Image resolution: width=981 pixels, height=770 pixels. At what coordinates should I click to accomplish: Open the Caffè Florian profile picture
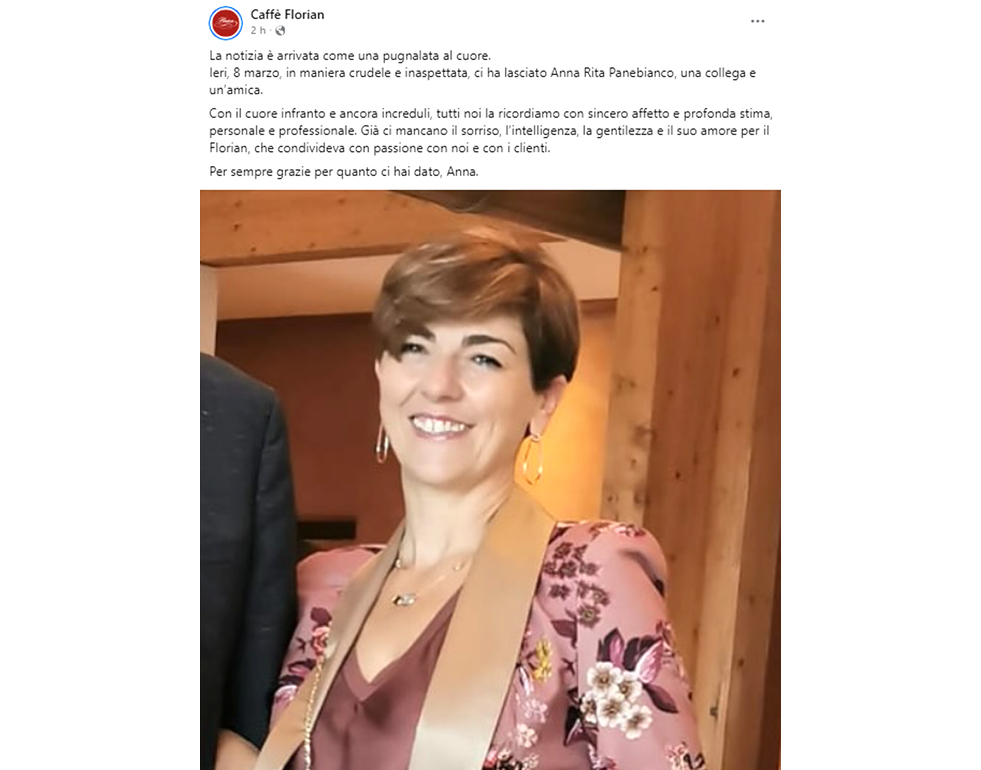coord(225,23)
